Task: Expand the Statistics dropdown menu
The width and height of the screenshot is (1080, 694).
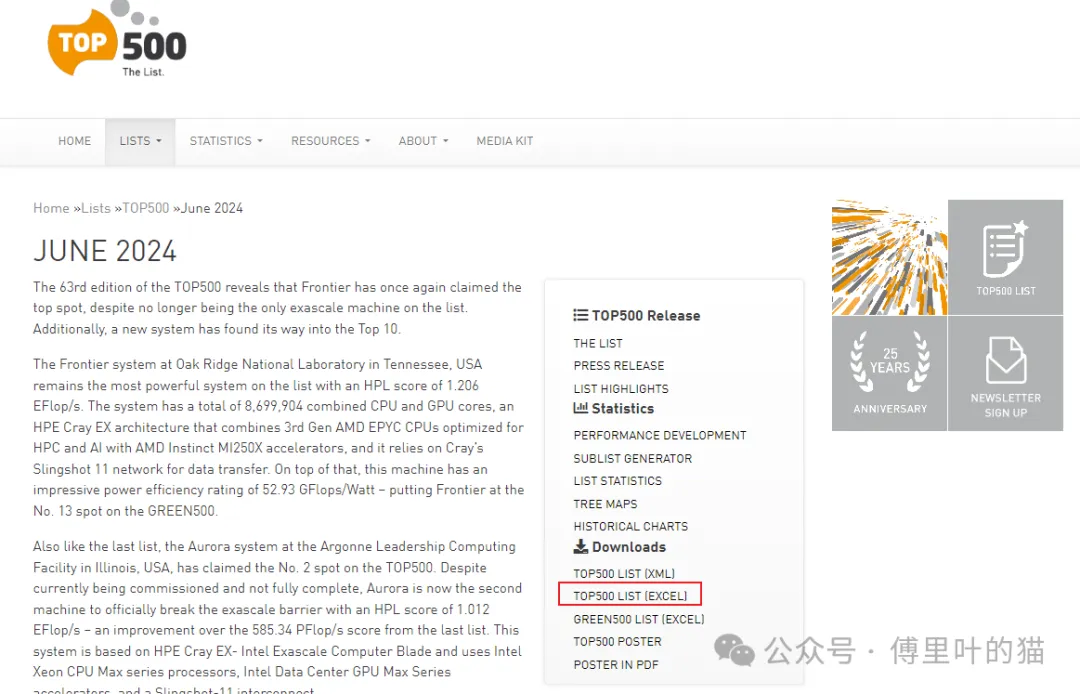Action: tap(226, 141)
